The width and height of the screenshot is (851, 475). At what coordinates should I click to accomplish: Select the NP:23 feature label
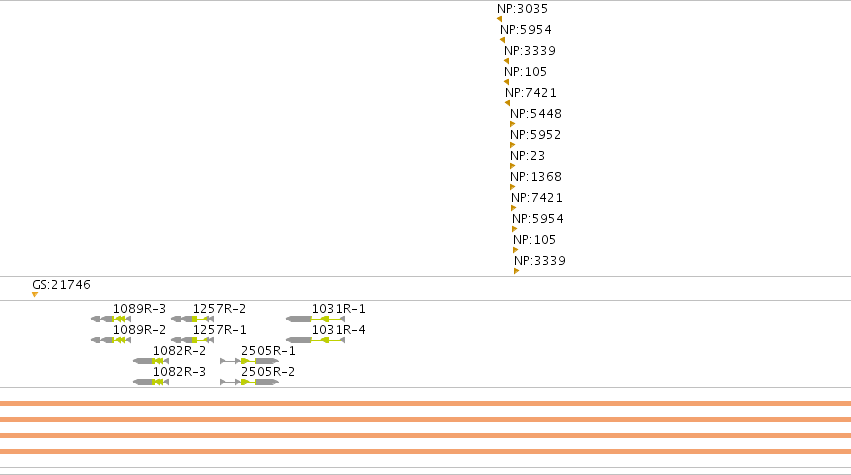pyautogui.click(x=528, y=156)
